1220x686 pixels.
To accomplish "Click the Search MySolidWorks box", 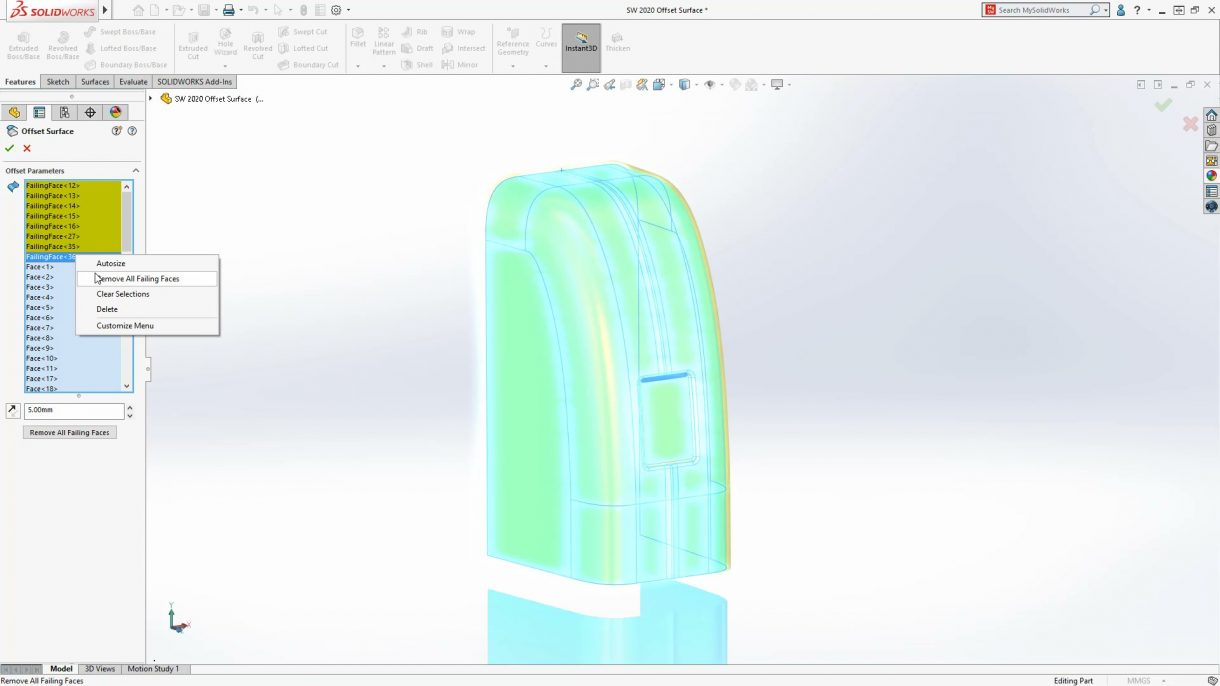I will pyautogui.click(x=1047, y=10).
